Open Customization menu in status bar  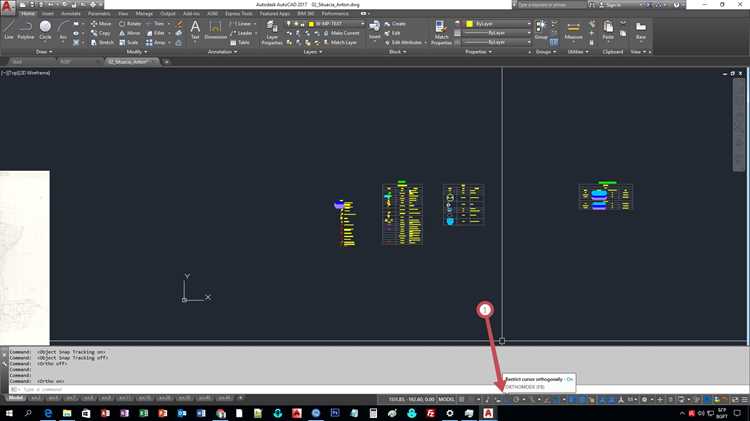point(744,399)
